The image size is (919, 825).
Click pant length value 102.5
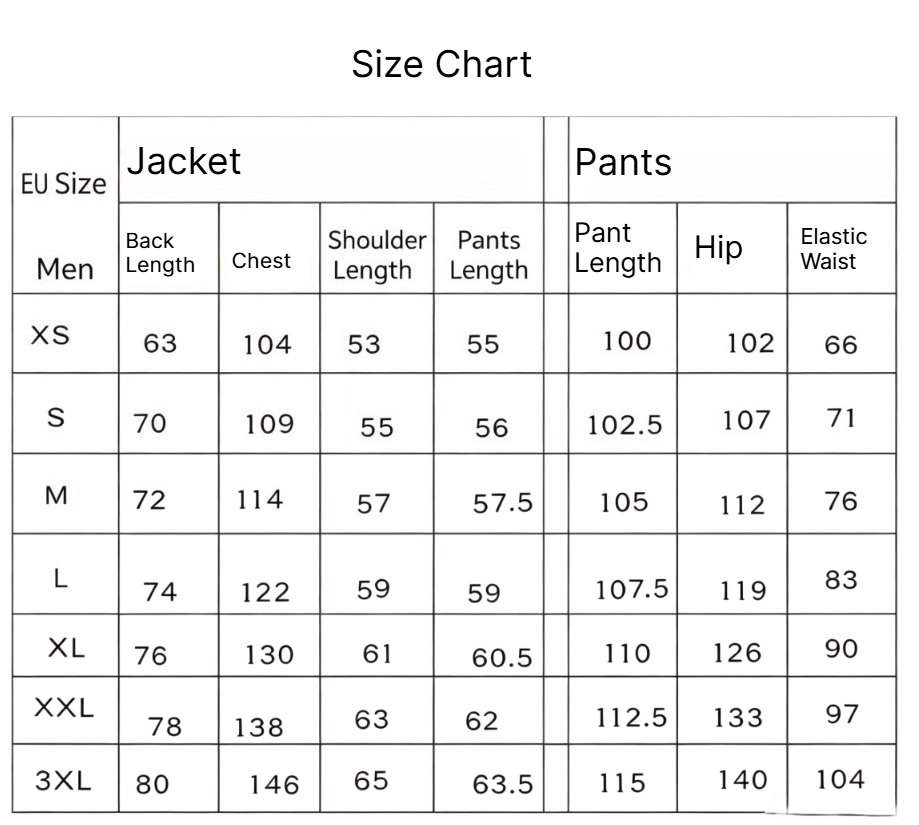click(625, 425)
